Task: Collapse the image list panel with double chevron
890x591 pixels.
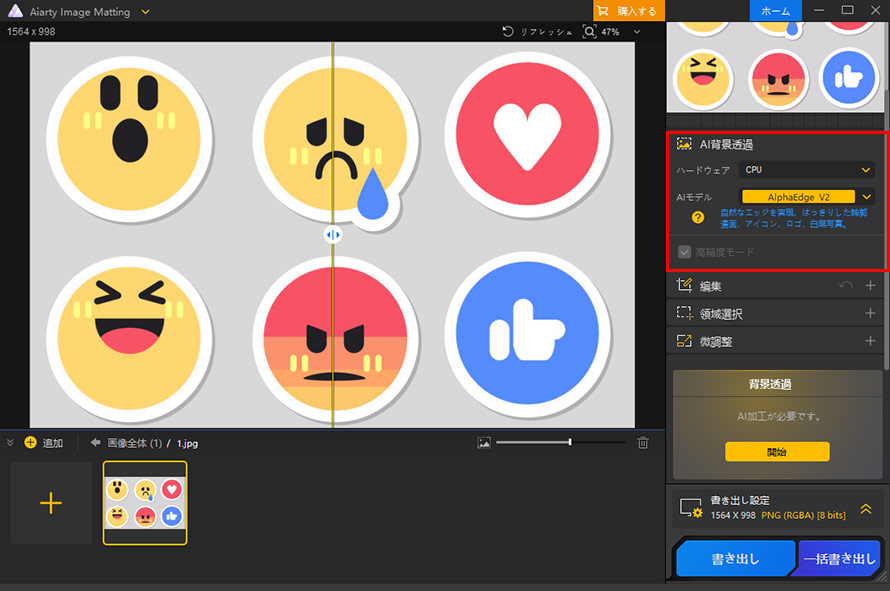Action: (10, 442)
